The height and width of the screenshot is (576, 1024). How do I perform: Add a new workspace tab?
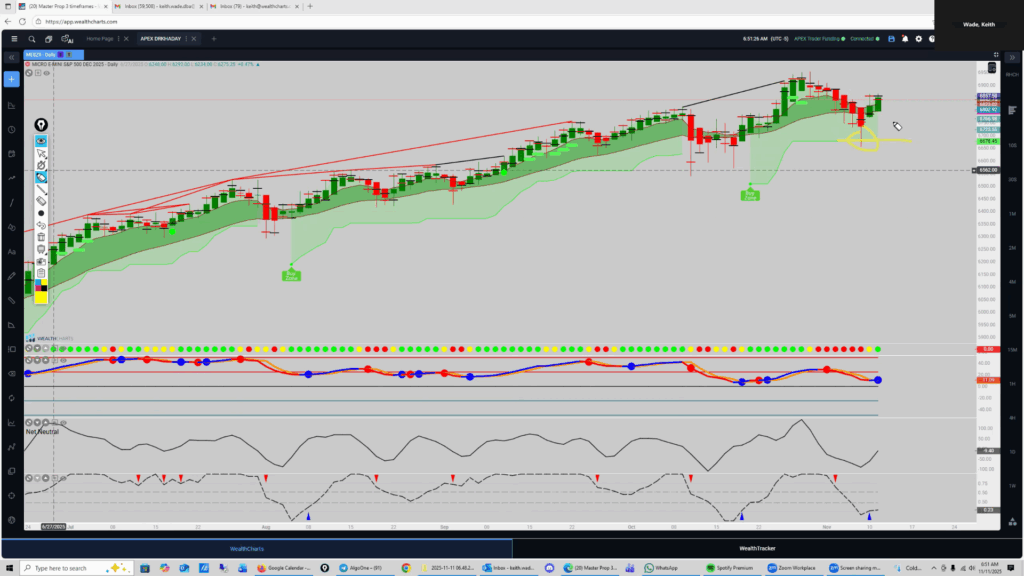point(213,39)
